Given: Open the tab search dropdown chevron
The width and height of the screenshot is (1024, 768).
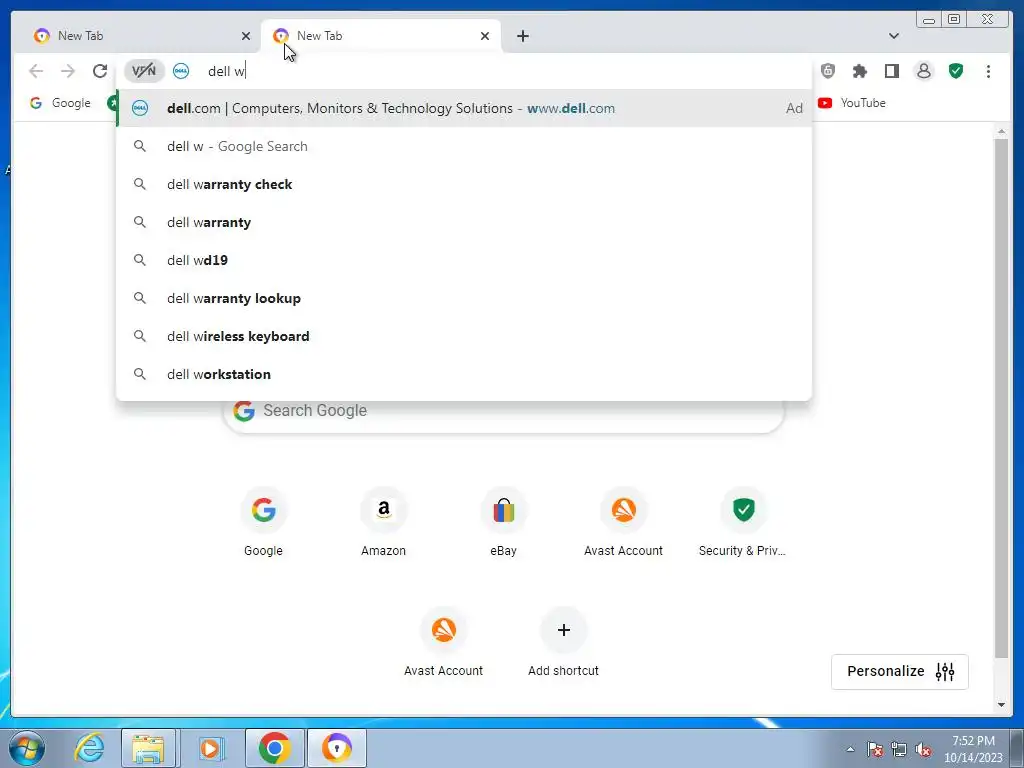Looking at the screenshot, I should click(x=893, y=36).
